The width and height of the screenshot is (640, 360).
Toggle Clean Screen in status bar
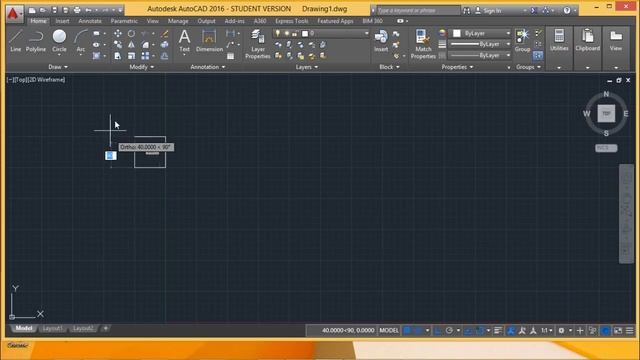618,330
